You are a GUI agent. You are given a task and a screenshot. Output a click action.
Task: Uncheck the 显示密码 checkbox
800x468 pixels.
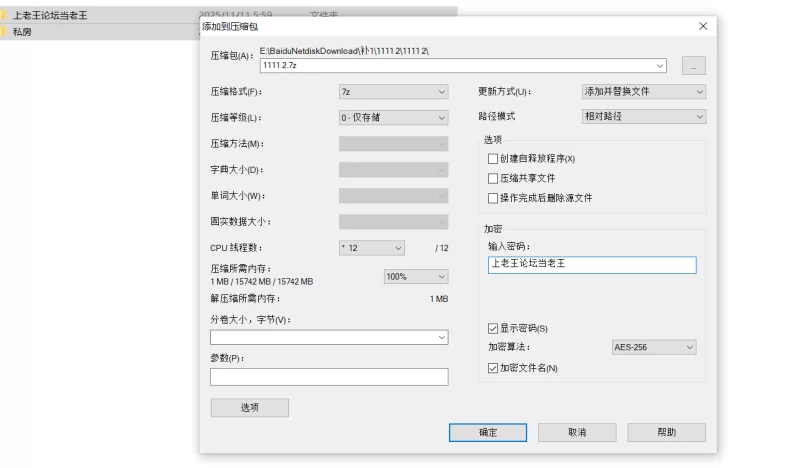[492, 328]
